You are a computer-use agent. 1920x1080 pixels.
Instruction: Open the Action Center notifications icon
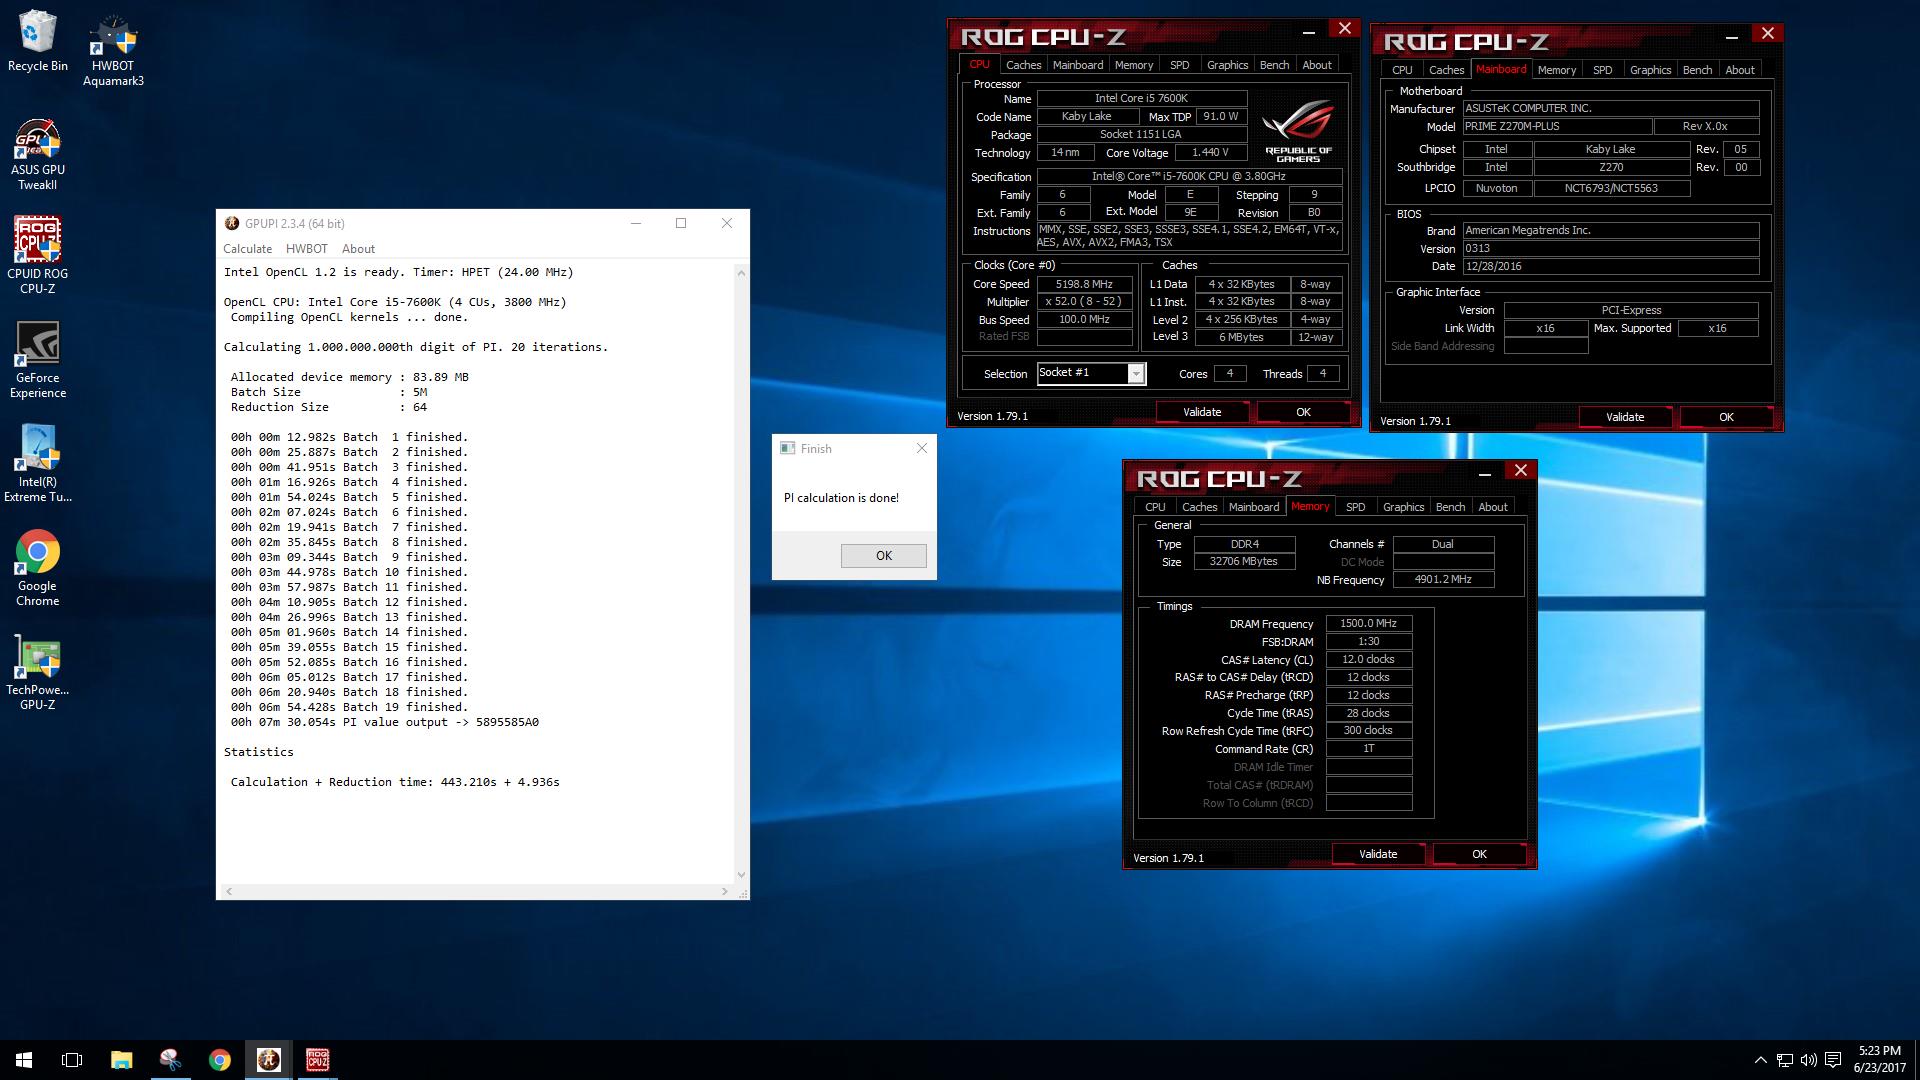(1833, 1060)
